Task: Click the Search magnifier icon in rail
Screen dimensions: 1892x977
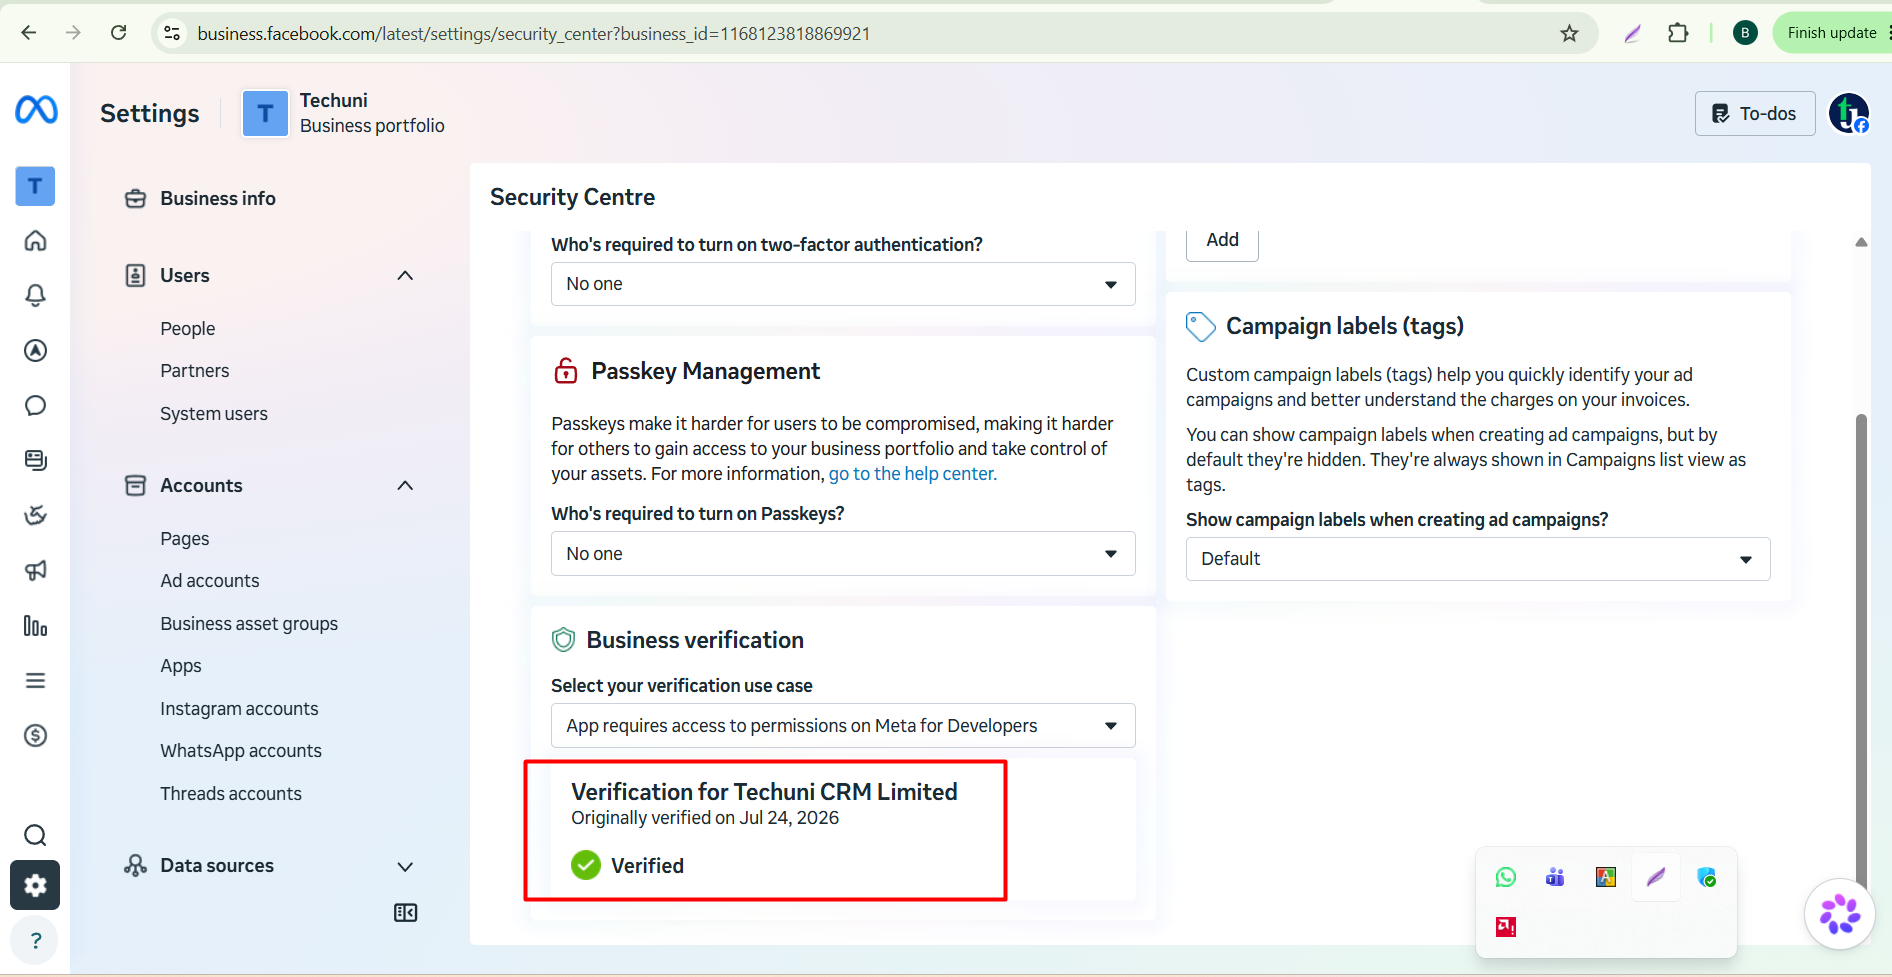Action: pyautogui.click(x=35, y=835)
